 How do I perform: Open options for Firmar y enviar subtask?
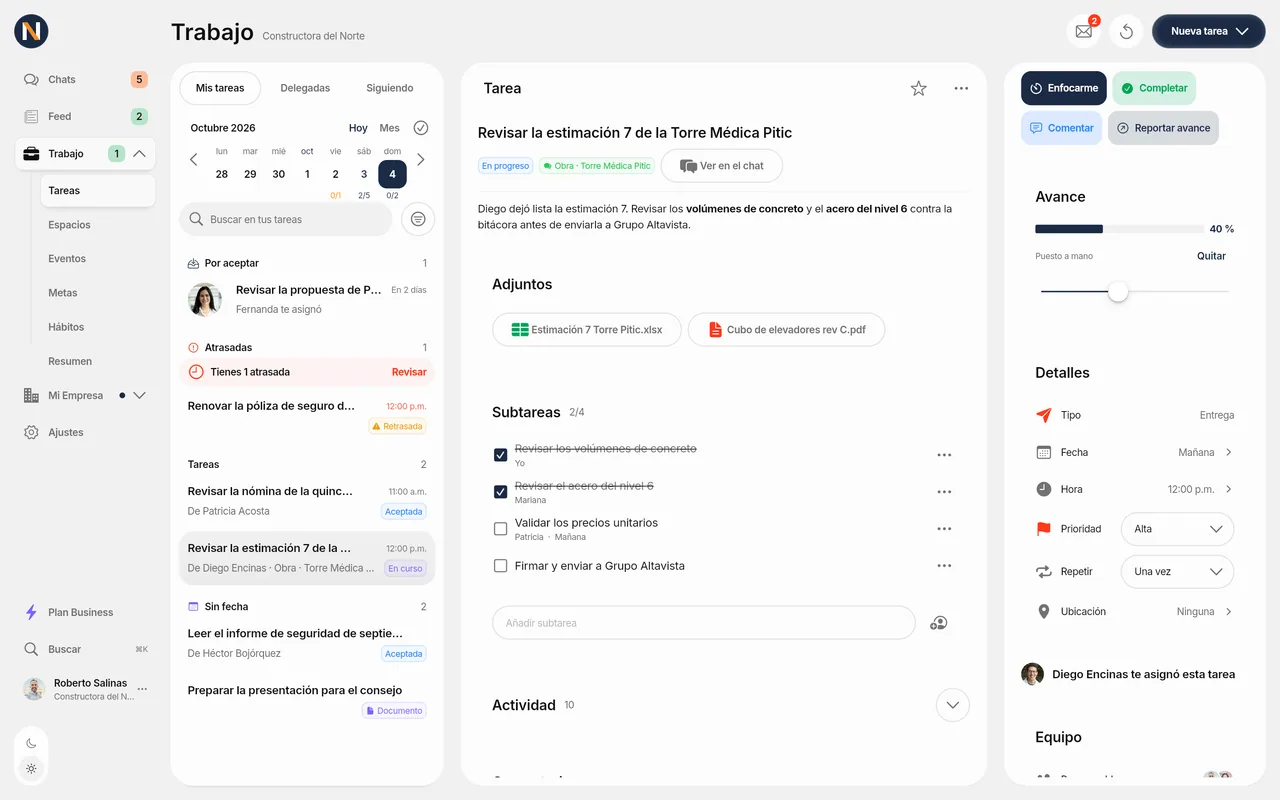coord(944,566)
